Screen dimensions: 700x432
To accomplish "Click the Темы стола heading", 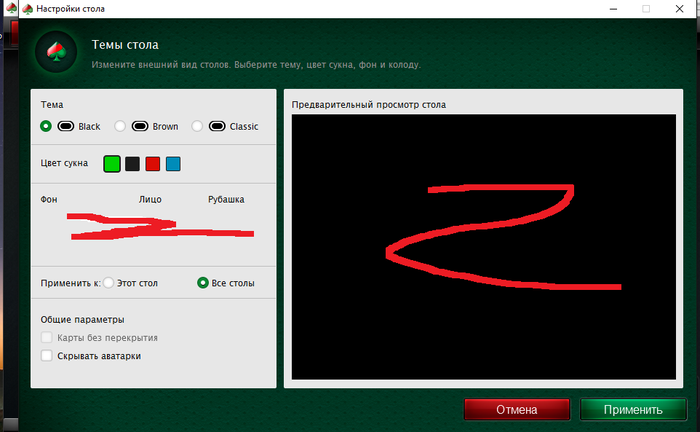I will [x=125, y=45].
